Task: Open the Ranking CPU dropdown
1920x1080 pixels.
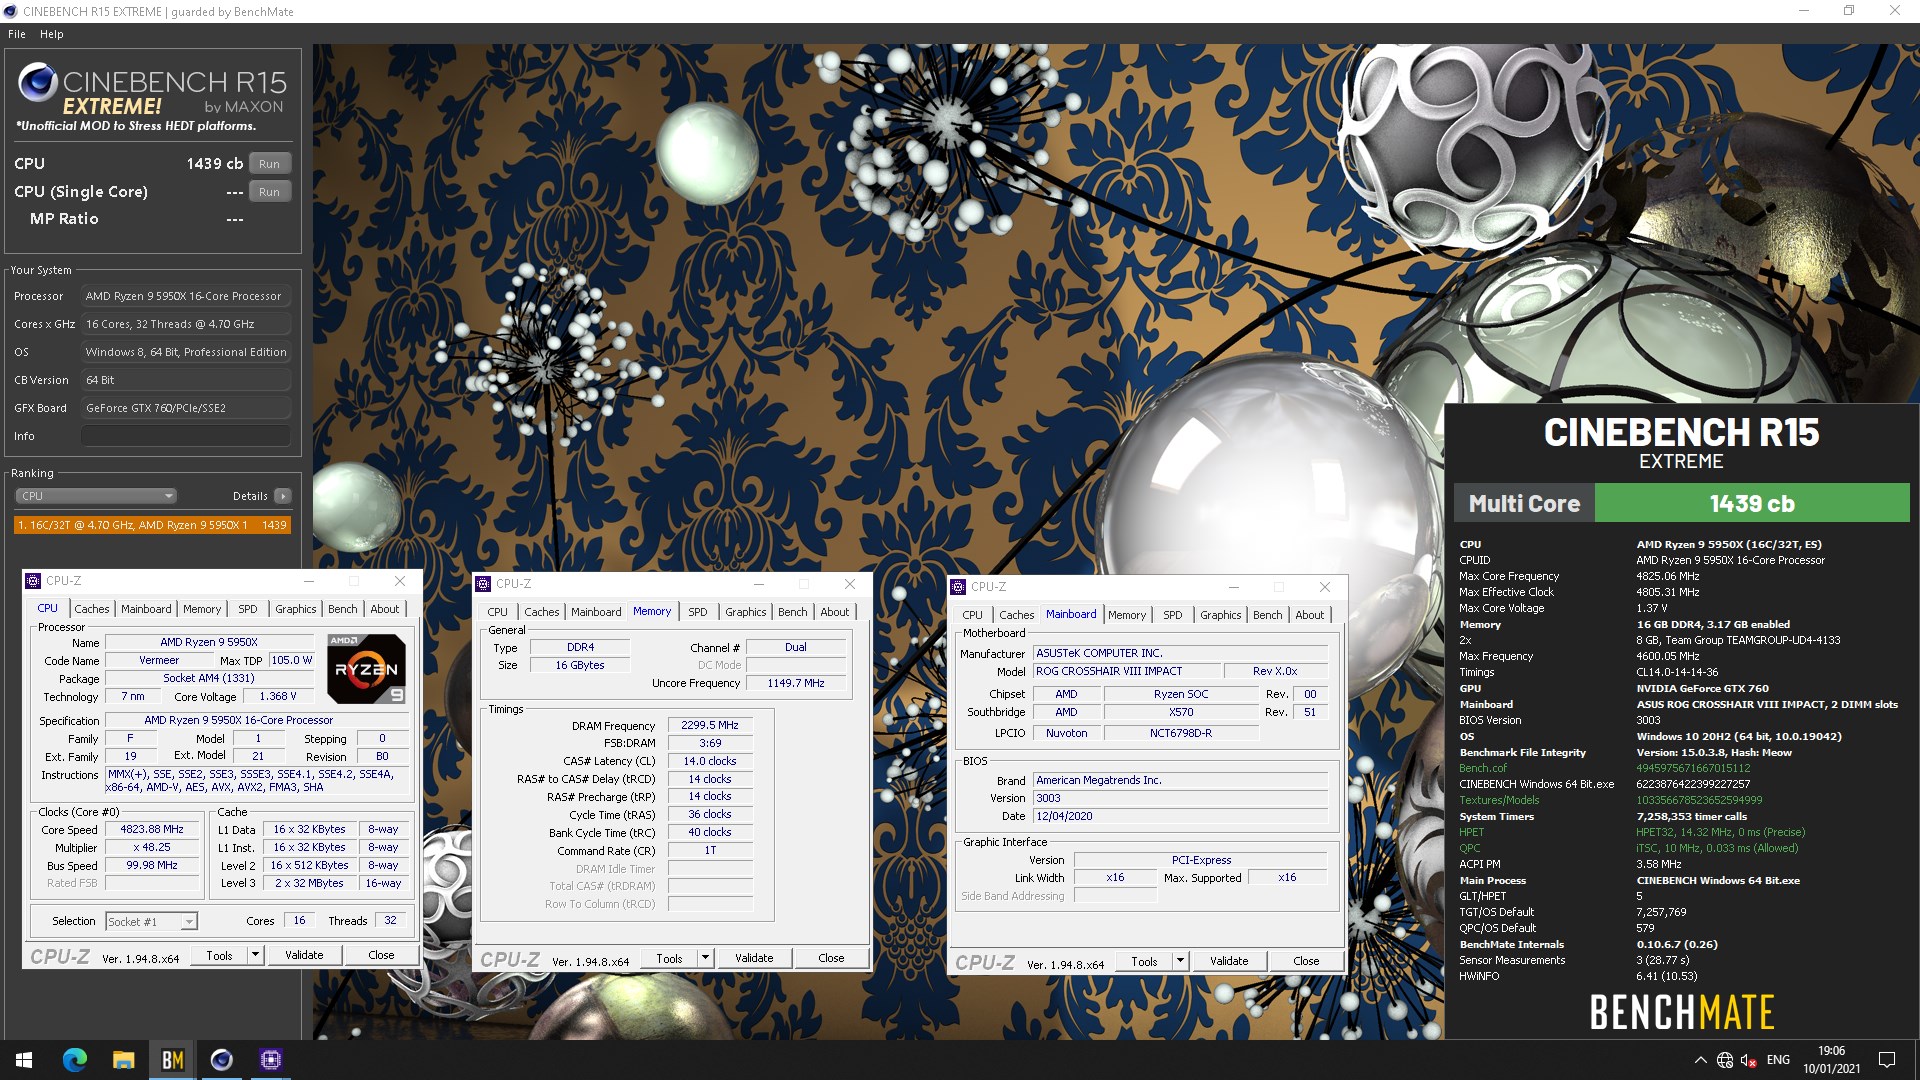Action: coord(96,496)
